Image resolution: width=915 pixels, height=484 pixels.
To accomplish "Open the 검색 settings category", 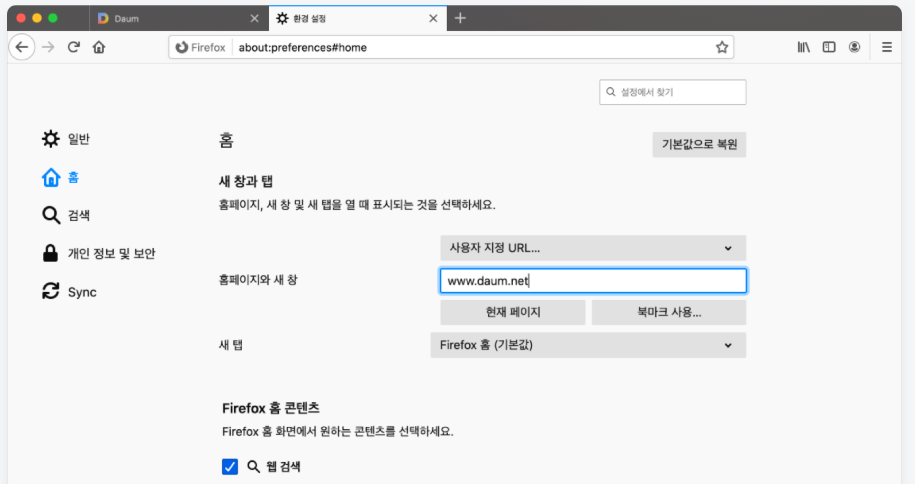I will click(x=66, y=215).
